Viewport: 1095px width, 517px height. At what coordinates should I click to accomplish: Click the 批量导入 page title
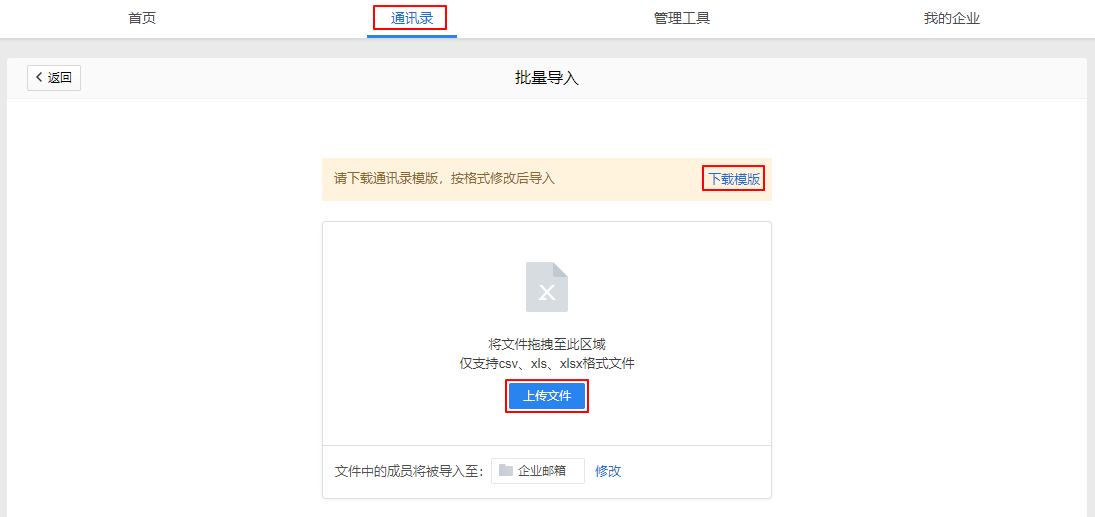pyautogui.click(x=547, y=78)
